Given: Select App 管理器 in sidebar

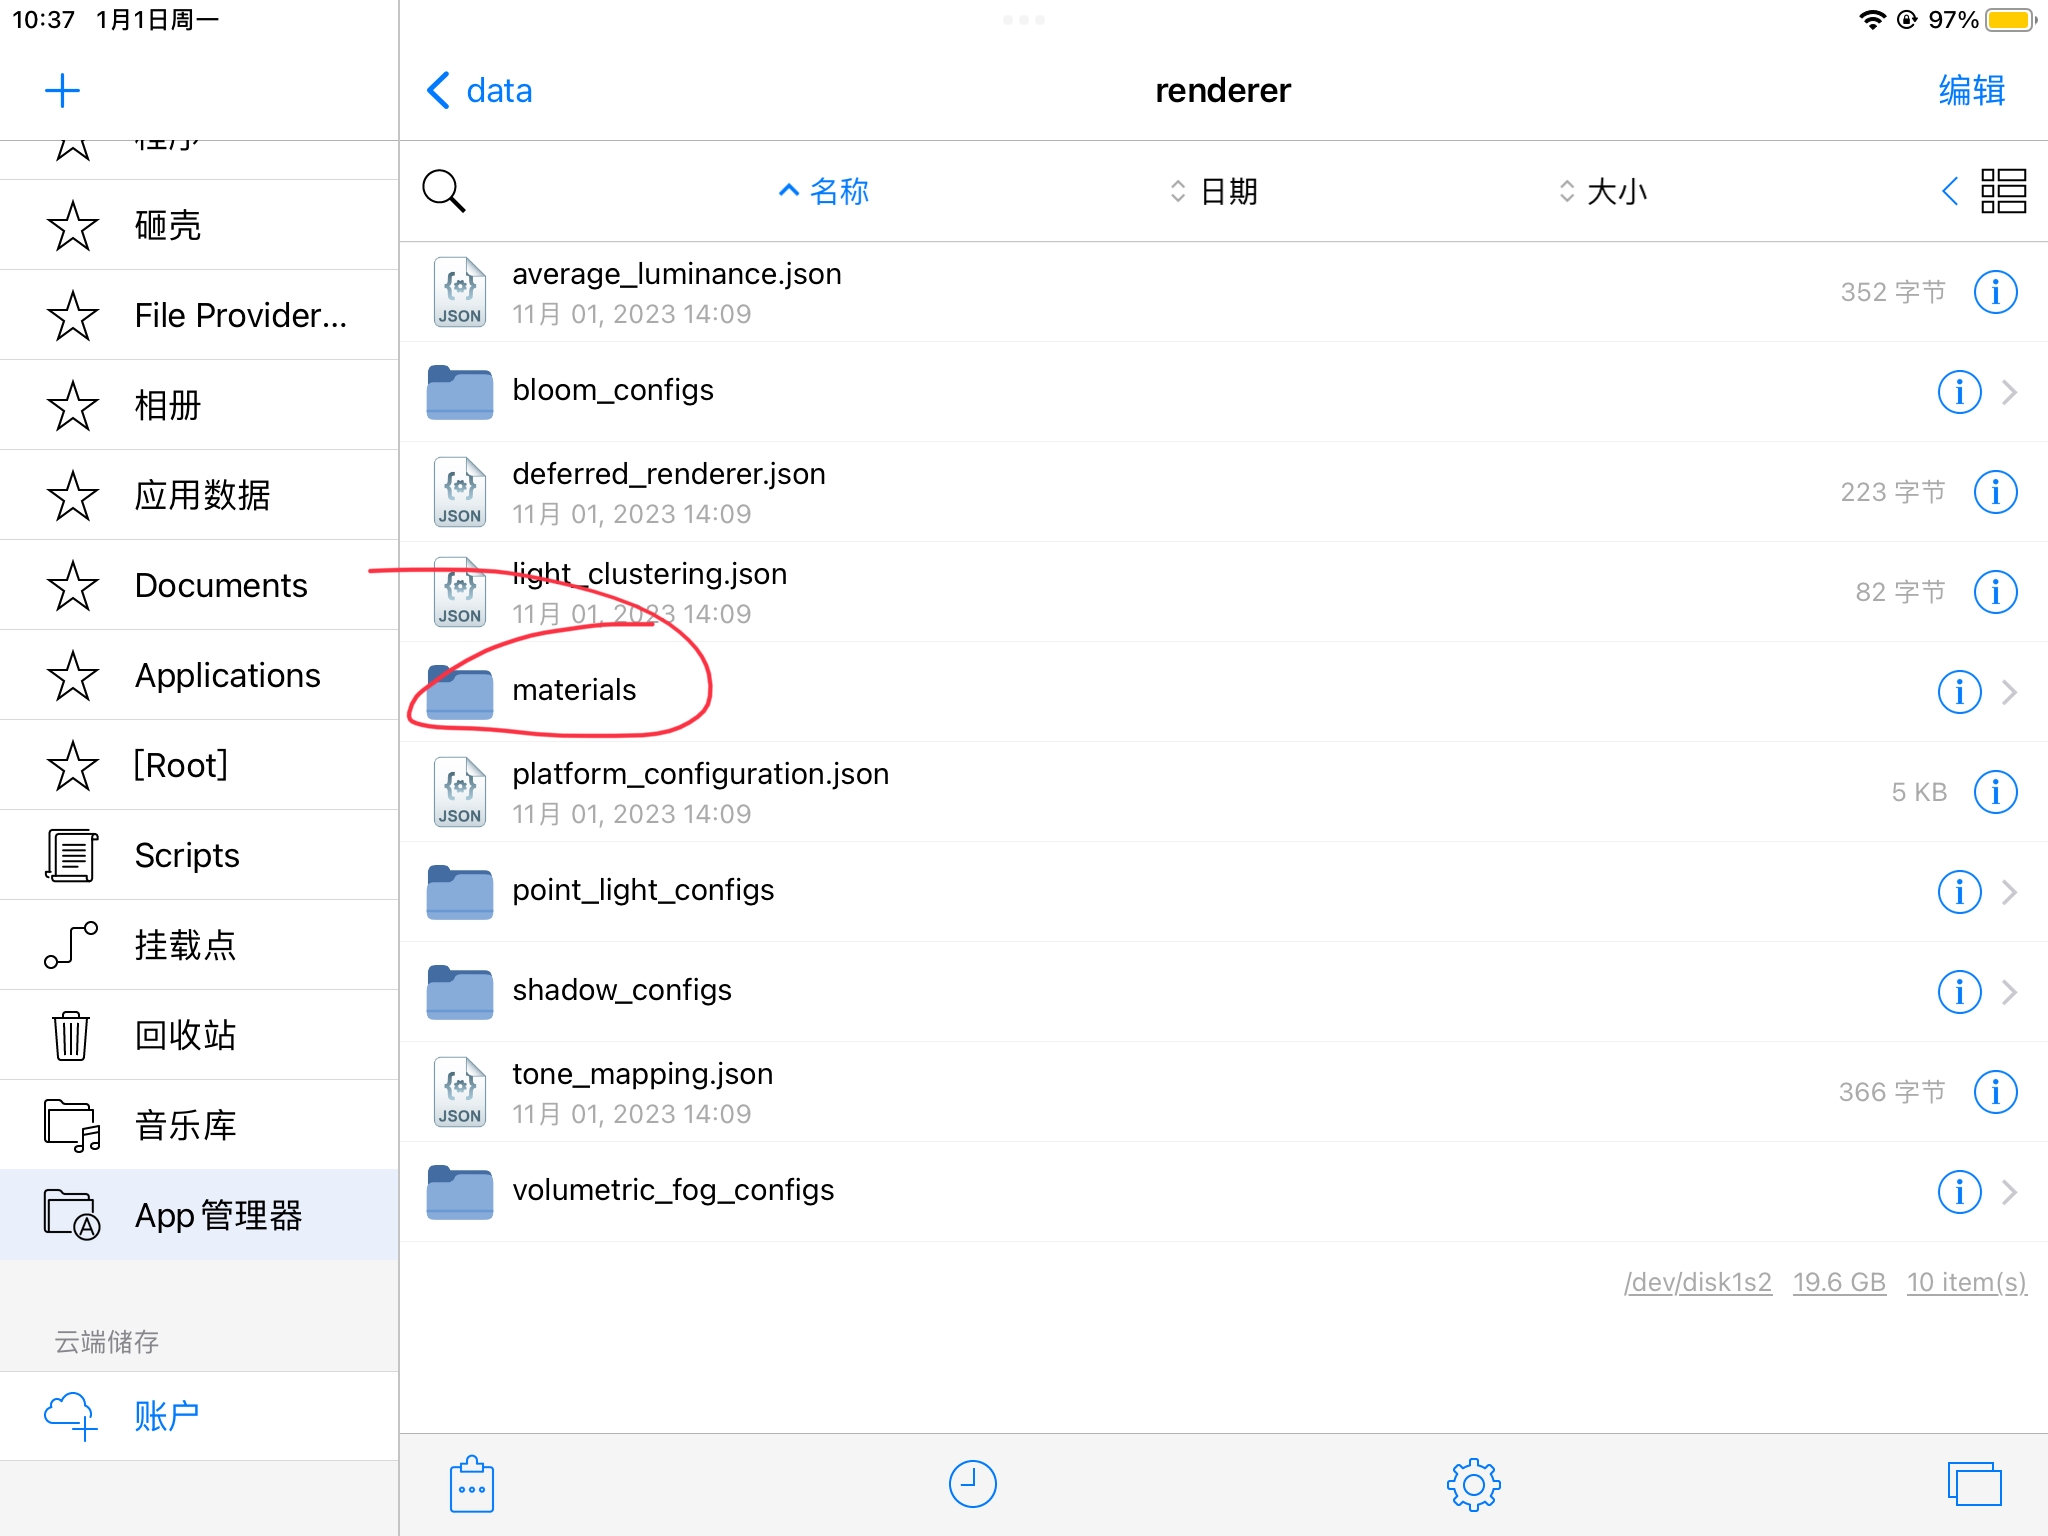Looking at the screenshot, I should (x=200, y=1215).
